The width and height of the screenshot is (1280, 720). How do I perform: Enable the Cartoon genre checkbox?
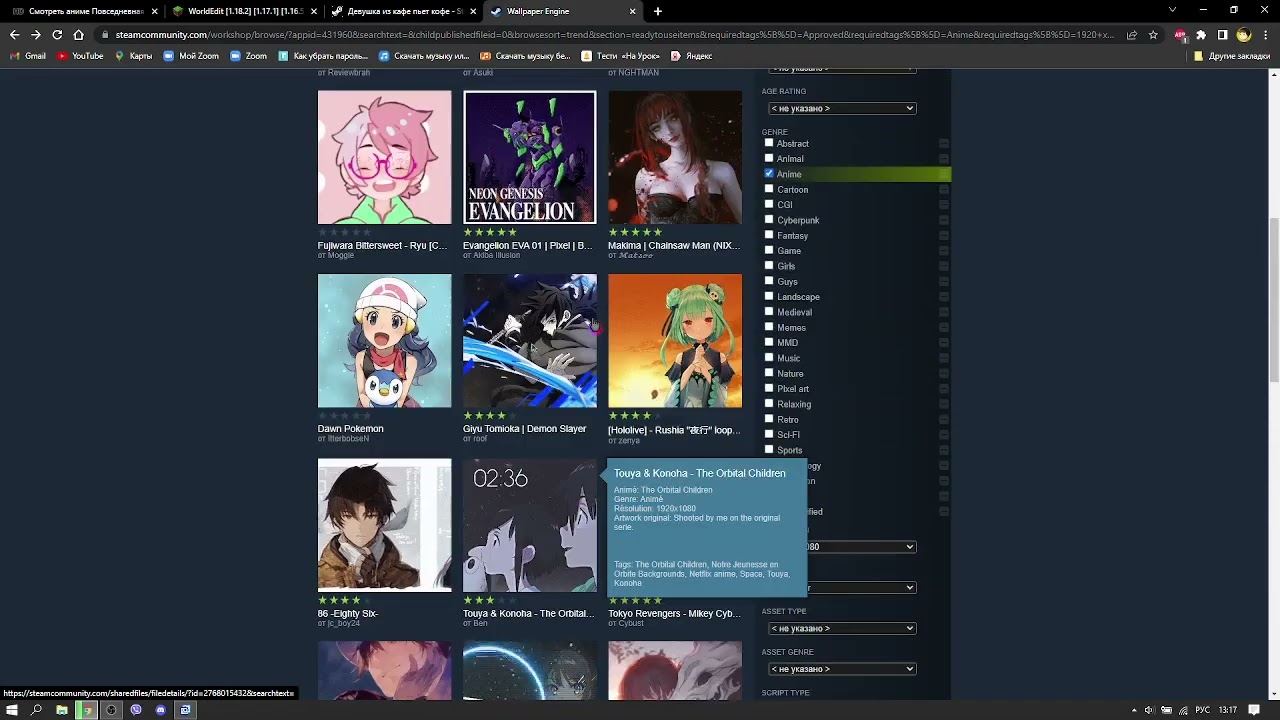769,189
